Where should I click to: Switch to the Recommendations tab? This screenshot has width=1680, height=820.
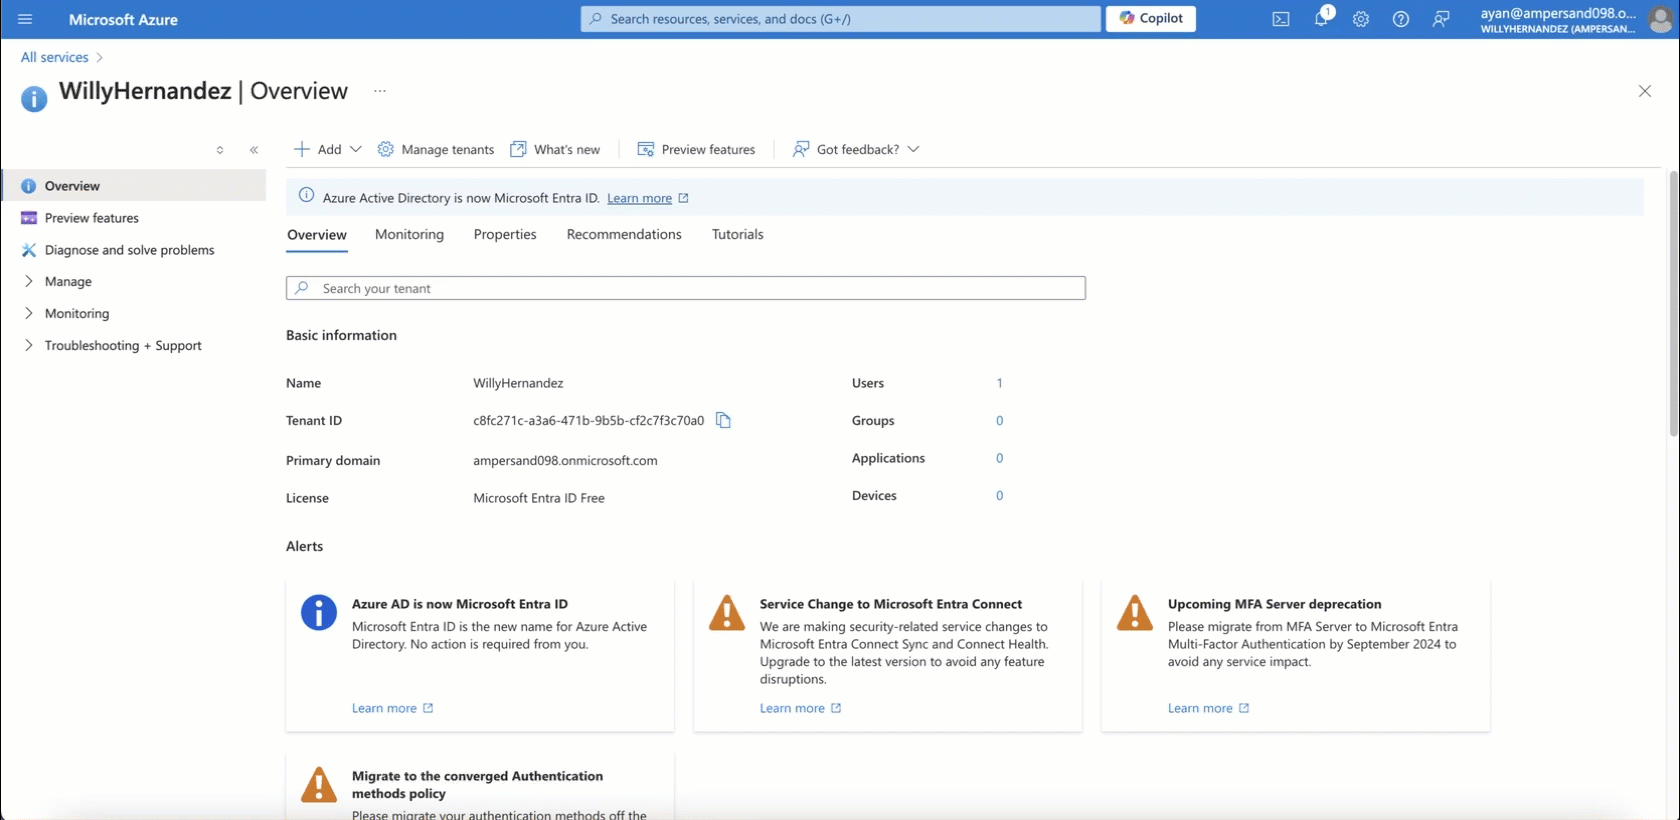624,234
